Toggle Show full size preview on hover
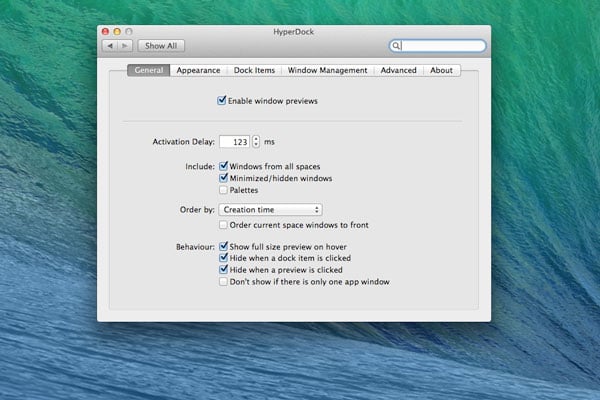The width and height of the screenshot is (600, 400). click(223, 246)
